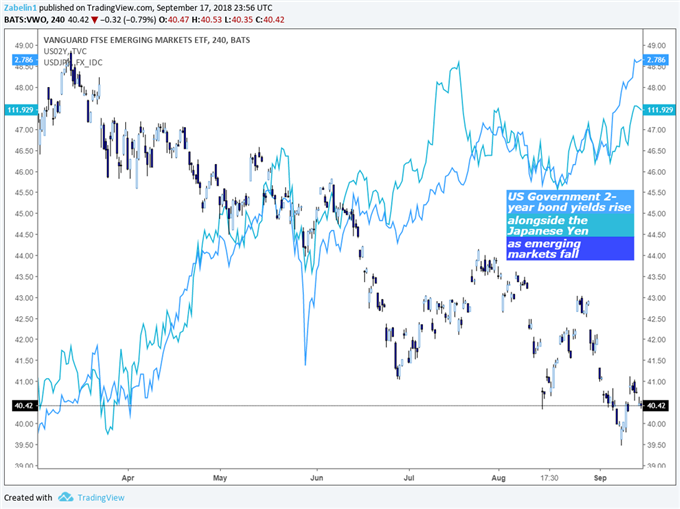Click the H:40.53 high price value
The width and height of the screenshot is (680, 509).
pyautogui.click(x=206, y=20)
